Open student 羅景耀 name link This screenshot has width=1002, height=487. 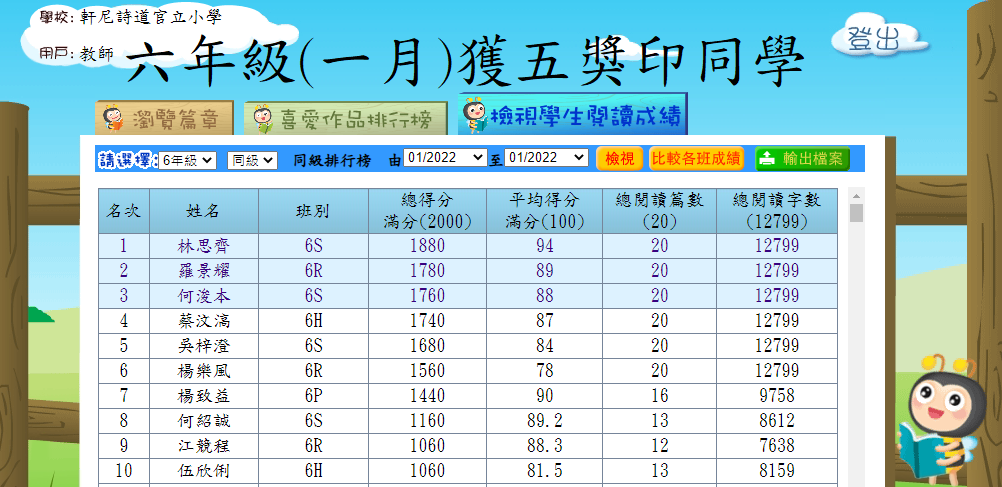202,271
